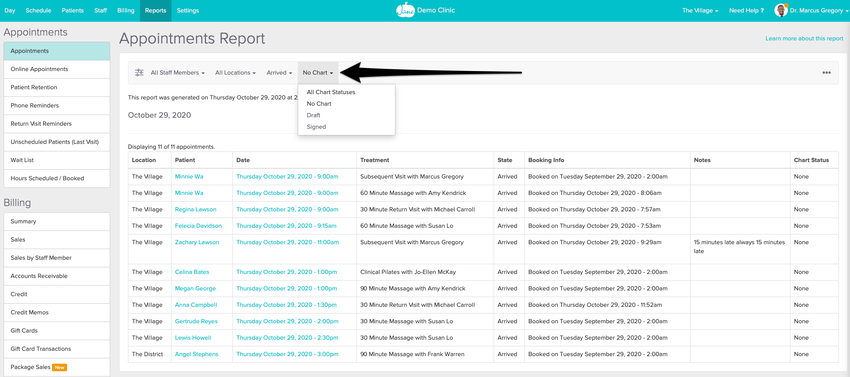
Task: Open Gift Cards report
Action: 56,330
